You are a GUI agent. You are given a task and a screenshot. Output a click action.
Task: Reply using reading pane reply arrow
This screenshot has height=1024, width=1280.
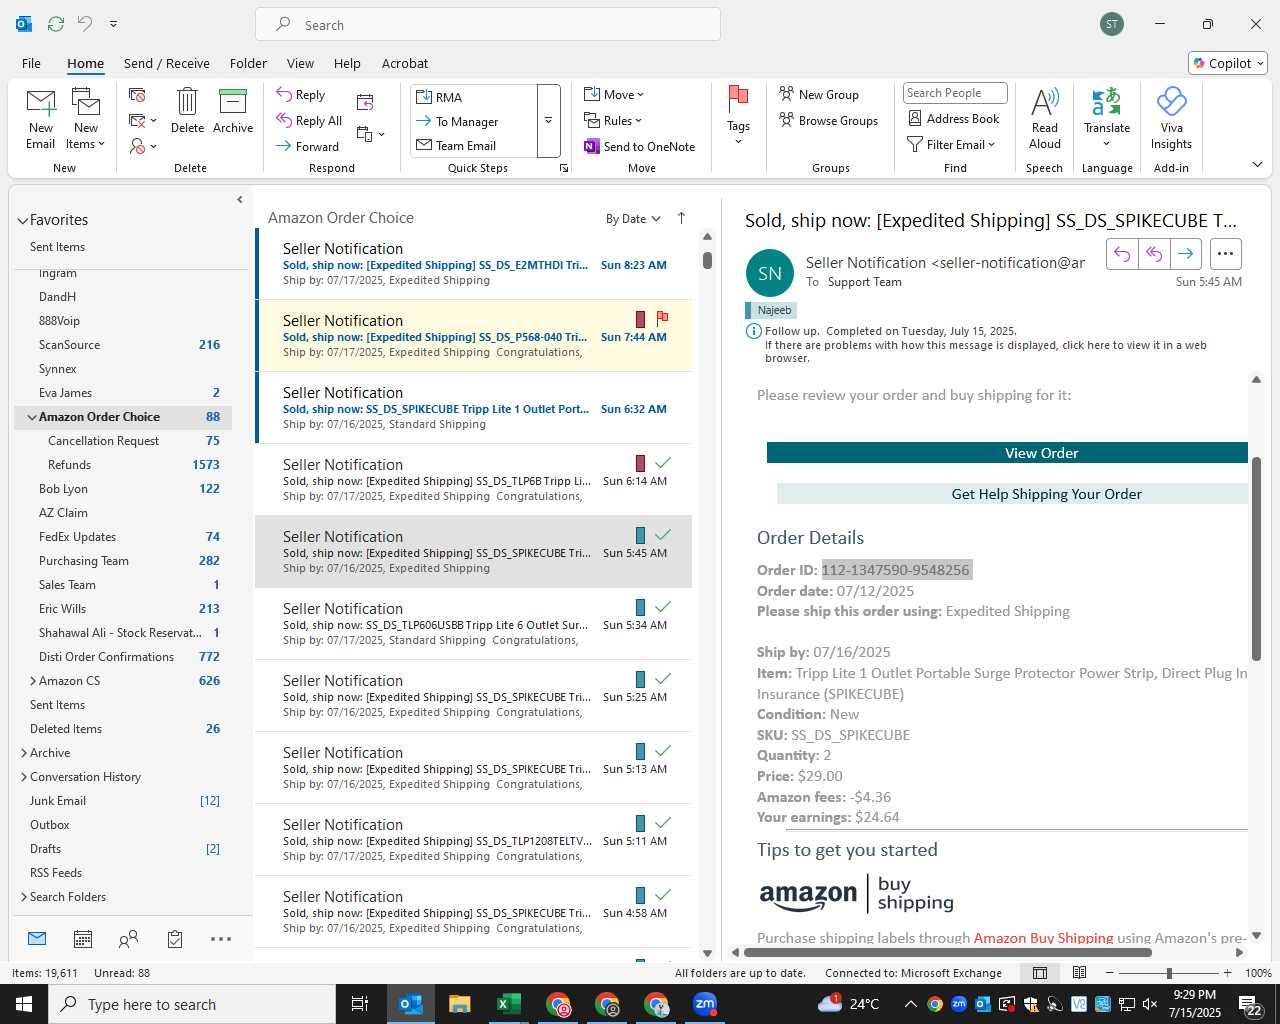coord(1122,254)
